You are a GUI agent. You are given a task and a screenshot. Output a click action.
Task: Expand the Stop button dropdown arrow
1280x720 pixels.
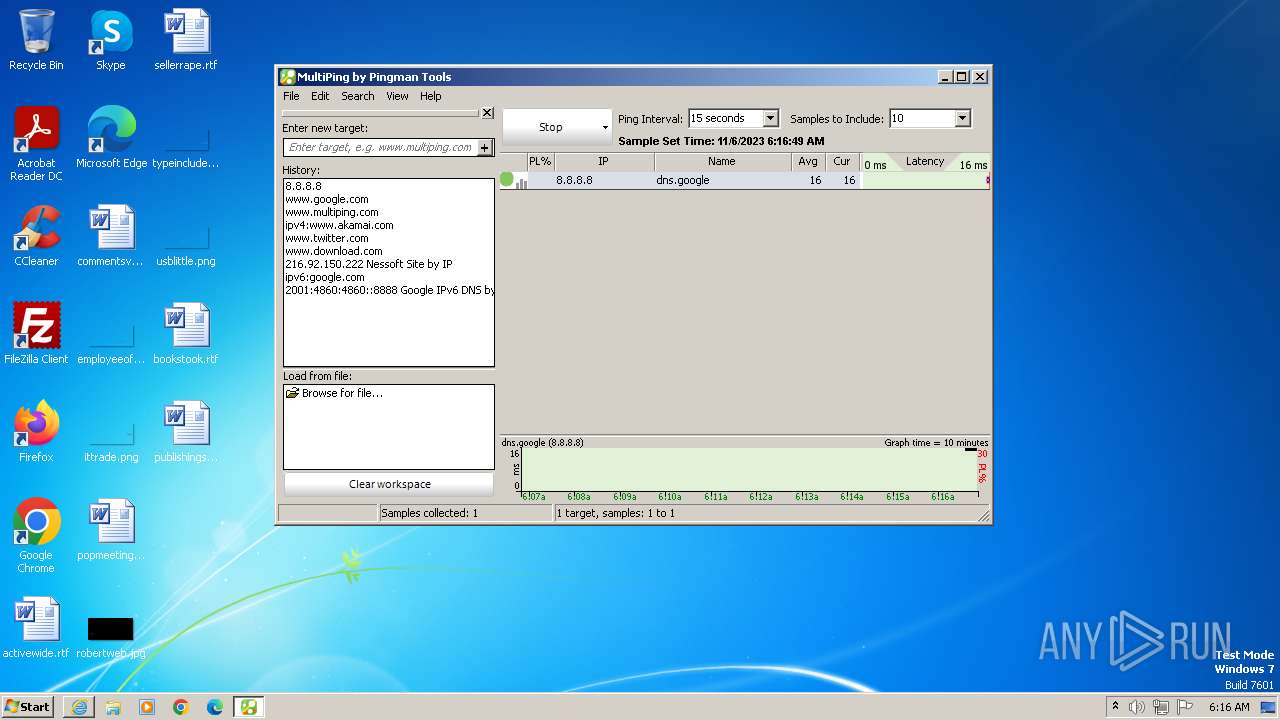click(x=605, y=128)
